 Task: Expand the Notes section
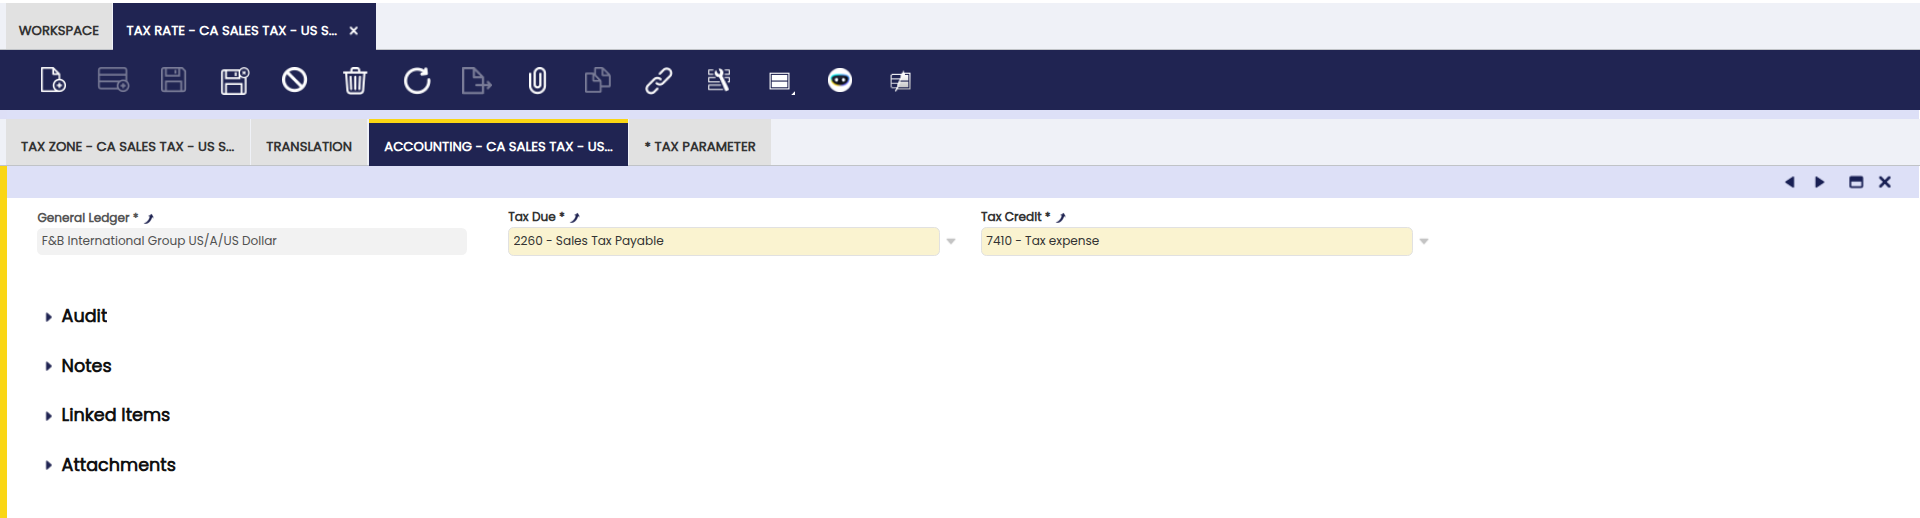pyautogui.click(x=86, y=366)
